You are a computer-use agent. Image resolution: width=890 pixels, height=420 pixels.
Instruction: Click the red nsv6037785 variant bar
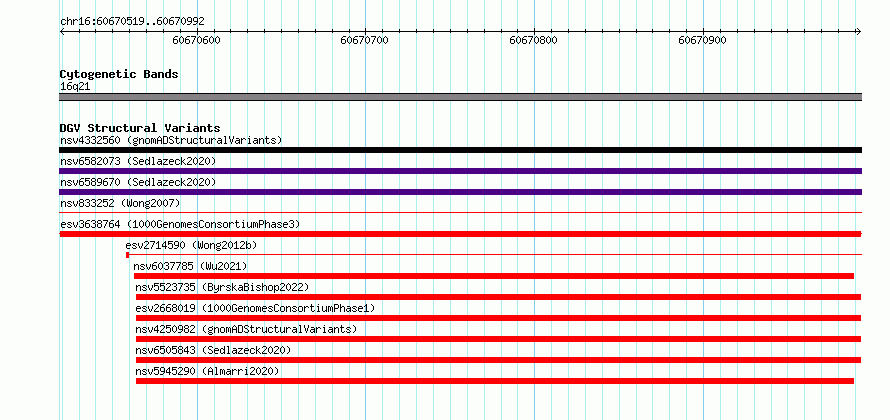point(494,276)
